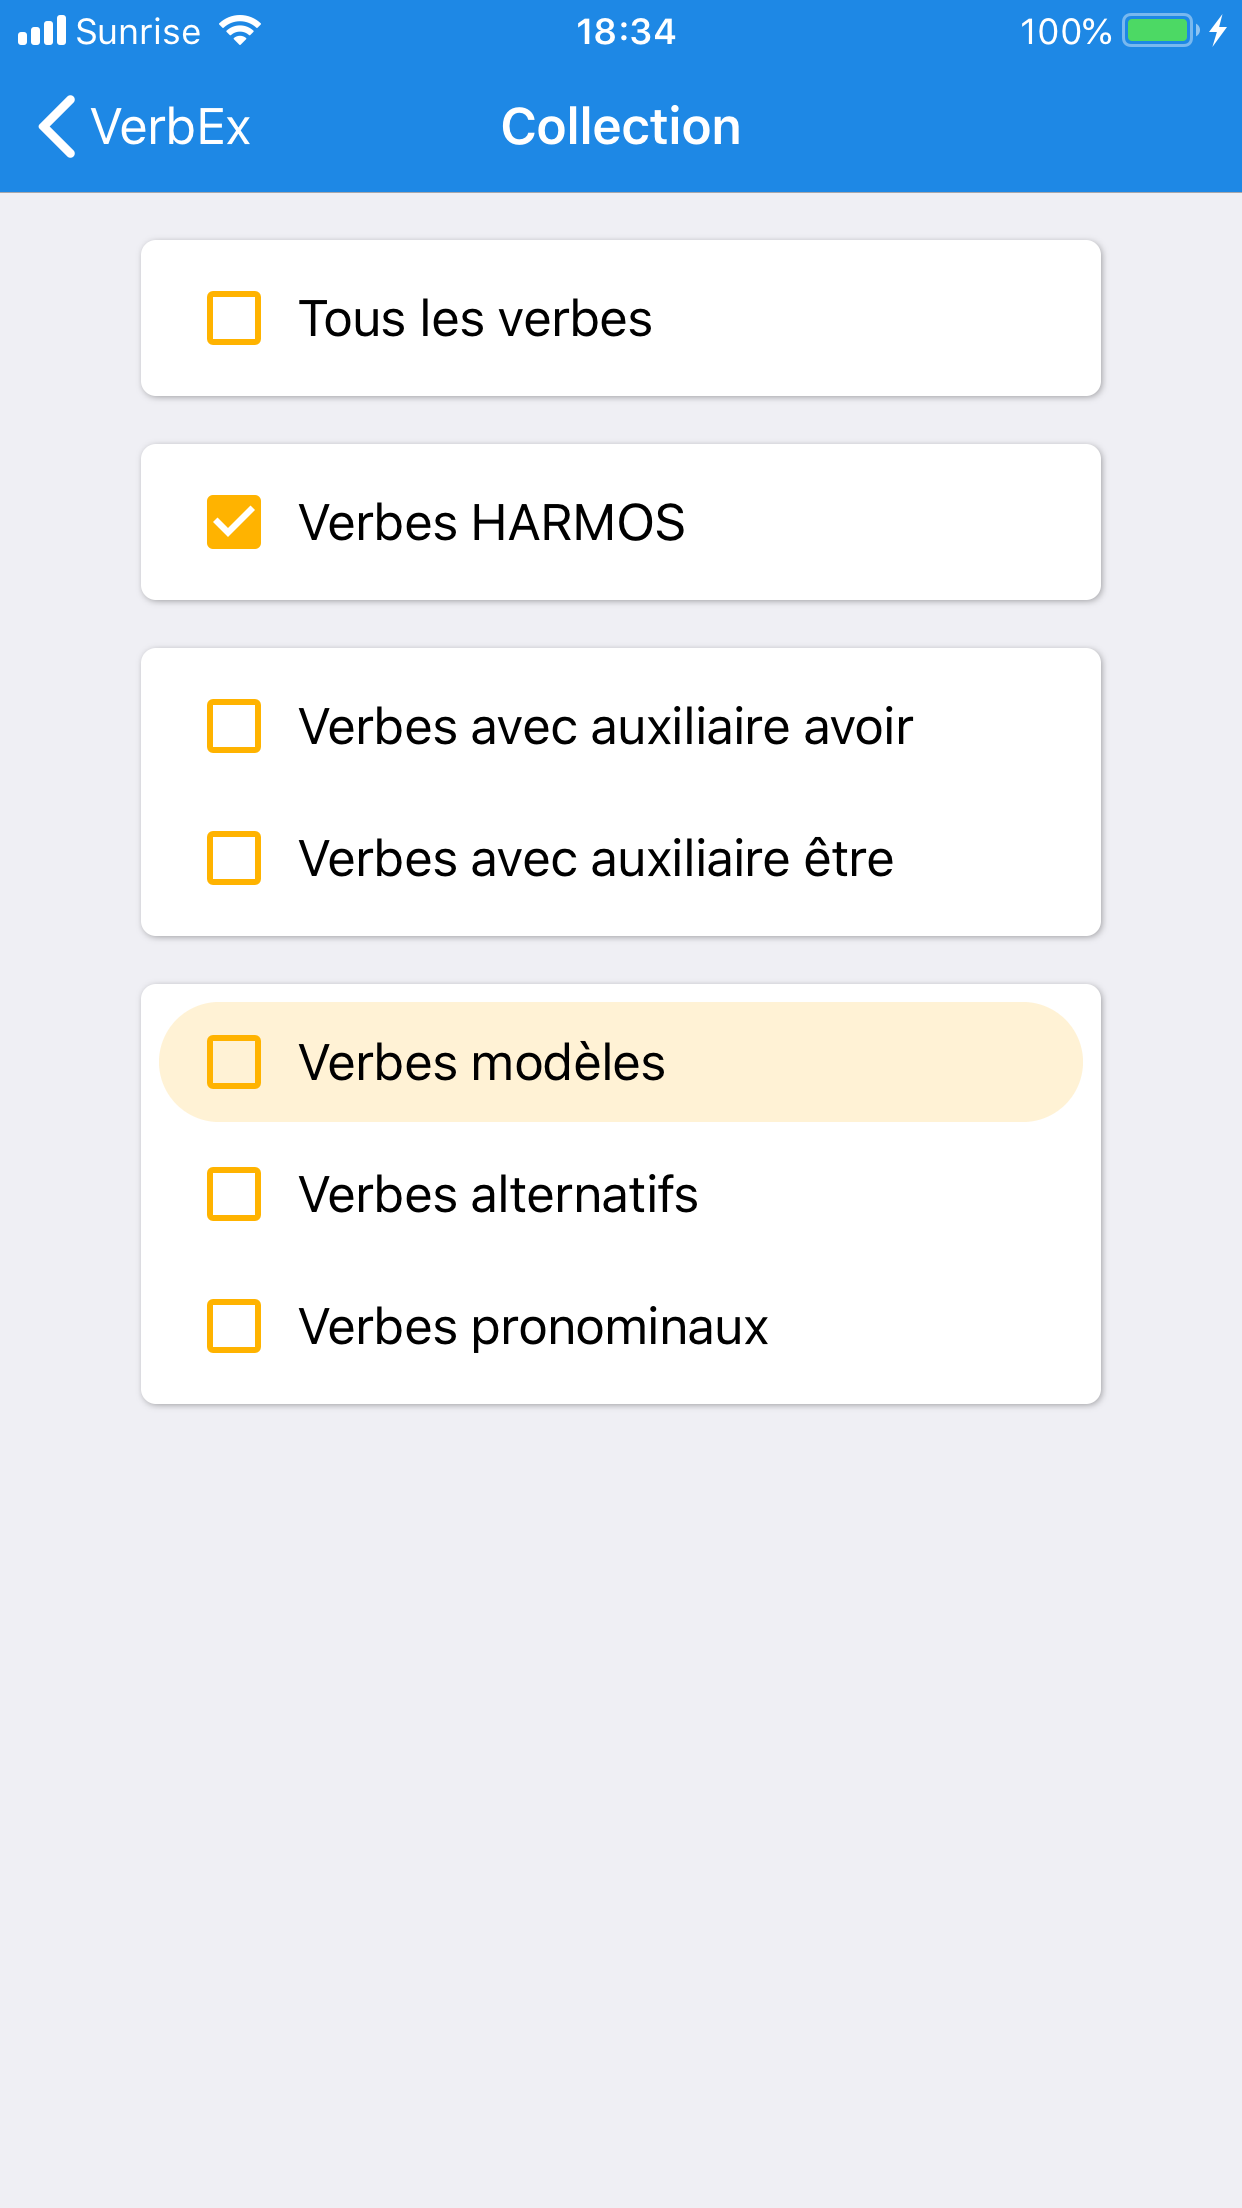This screenshot has width=1242, height=2208.
Task: Tap the Wi-Fi icon in status bar
Action: click(x=240, y=31)
